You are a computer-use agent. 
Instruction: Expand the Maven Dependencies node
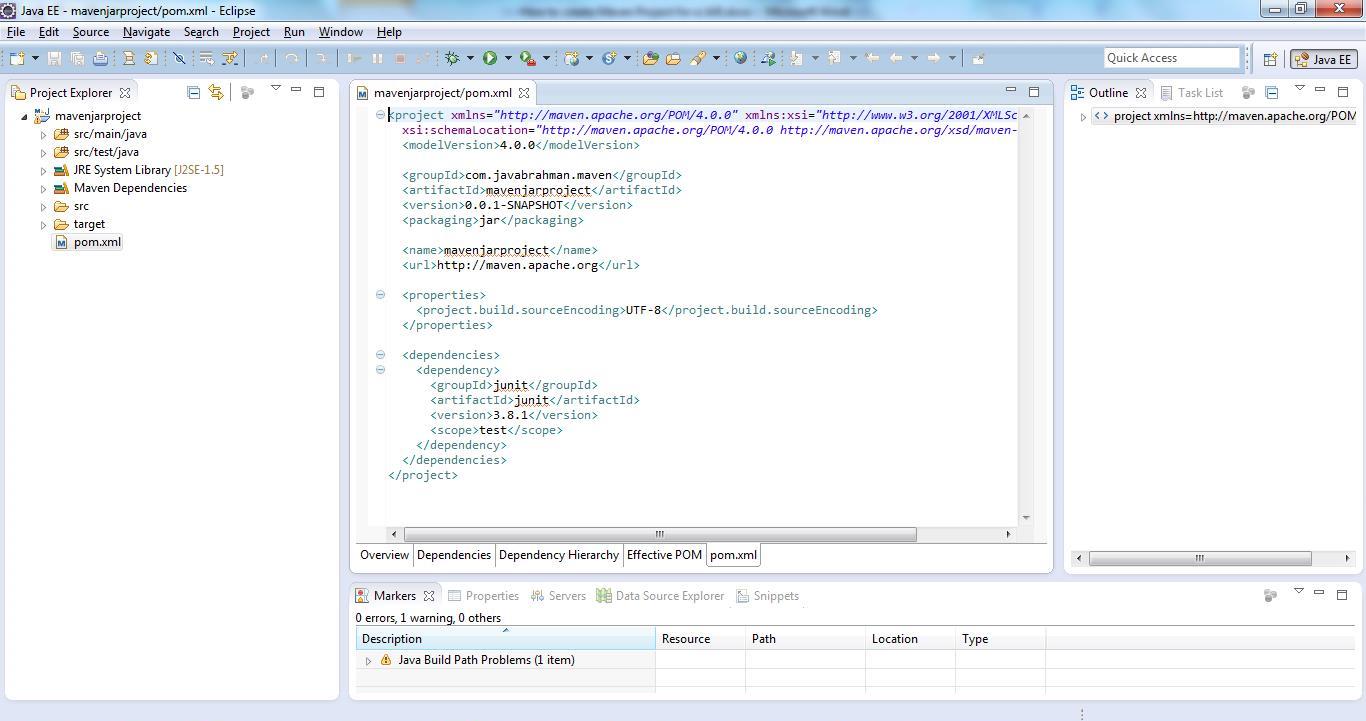[43, 188]
